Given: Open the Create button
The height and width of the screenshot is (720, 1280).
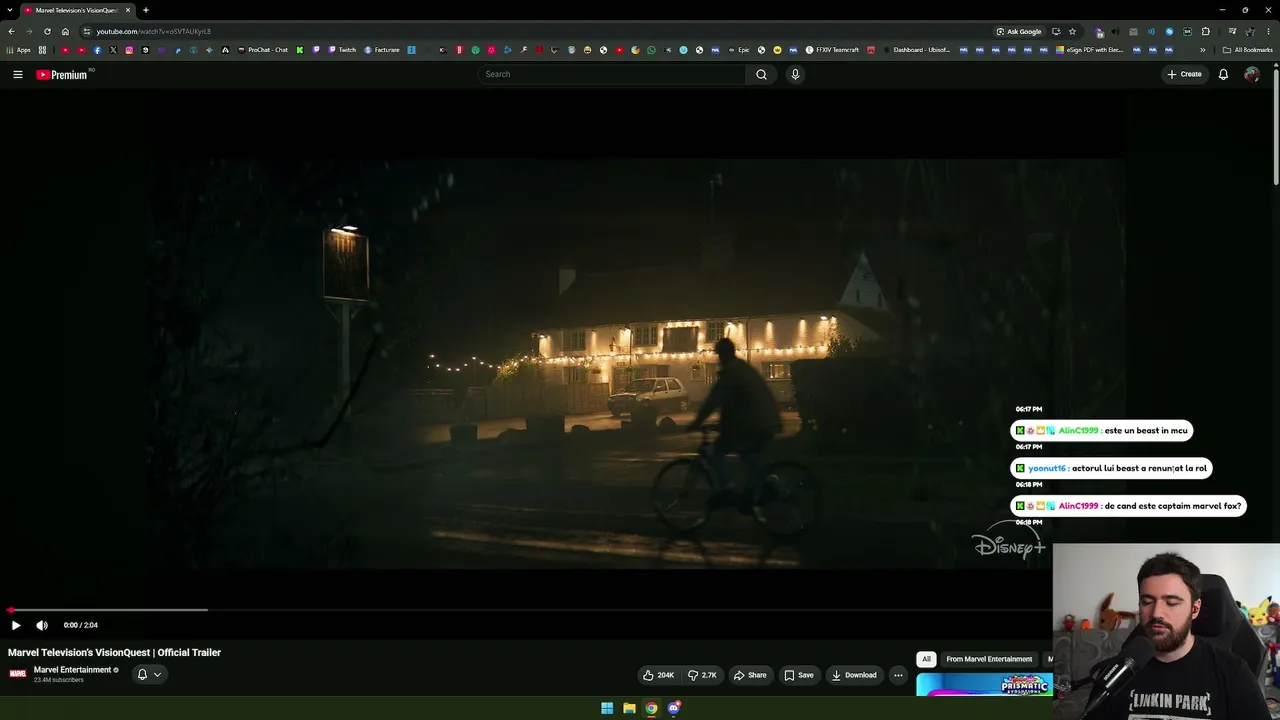Looking at the screenshot, I should click(x=1184, y=74).
